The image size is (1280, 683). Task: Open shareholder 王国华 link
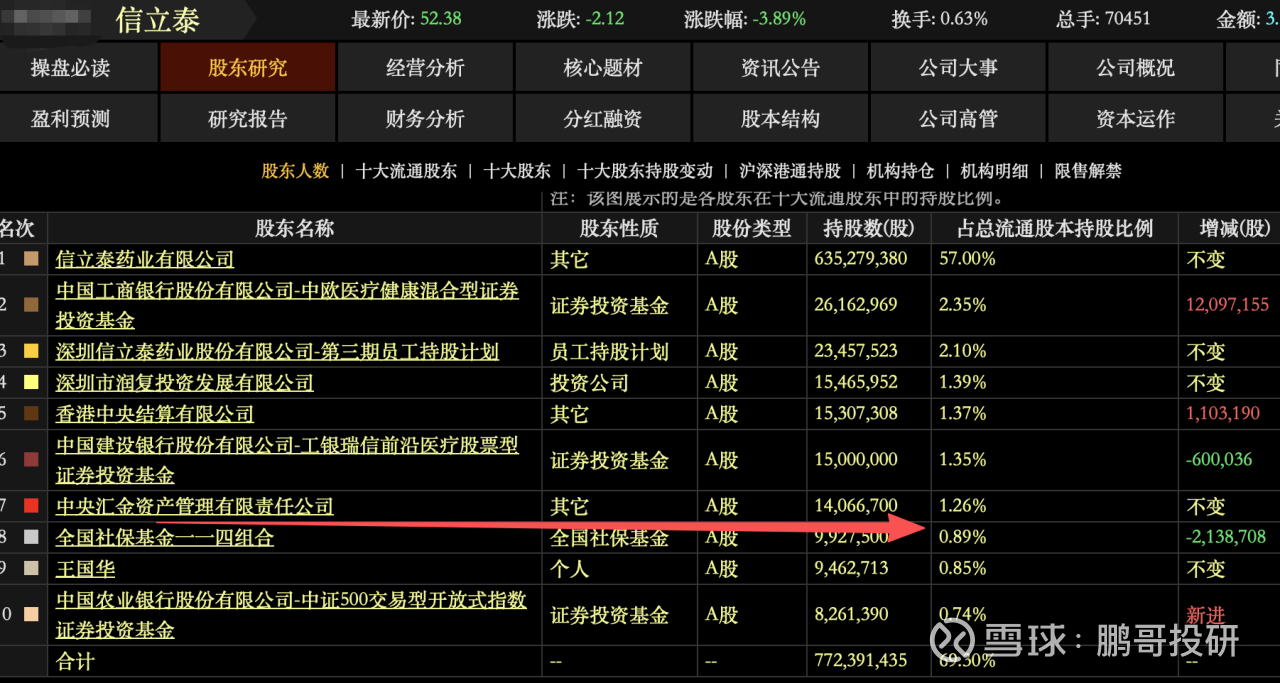tap(85, 568)
